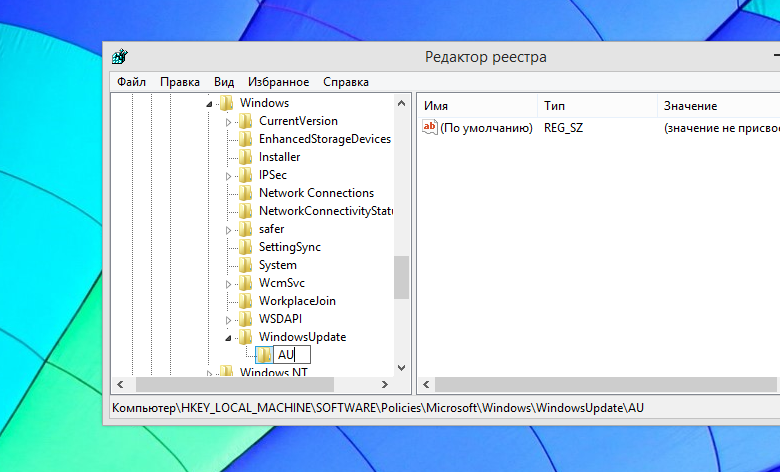
Task: Select the WSDAPI key
Action: (280, 319)
